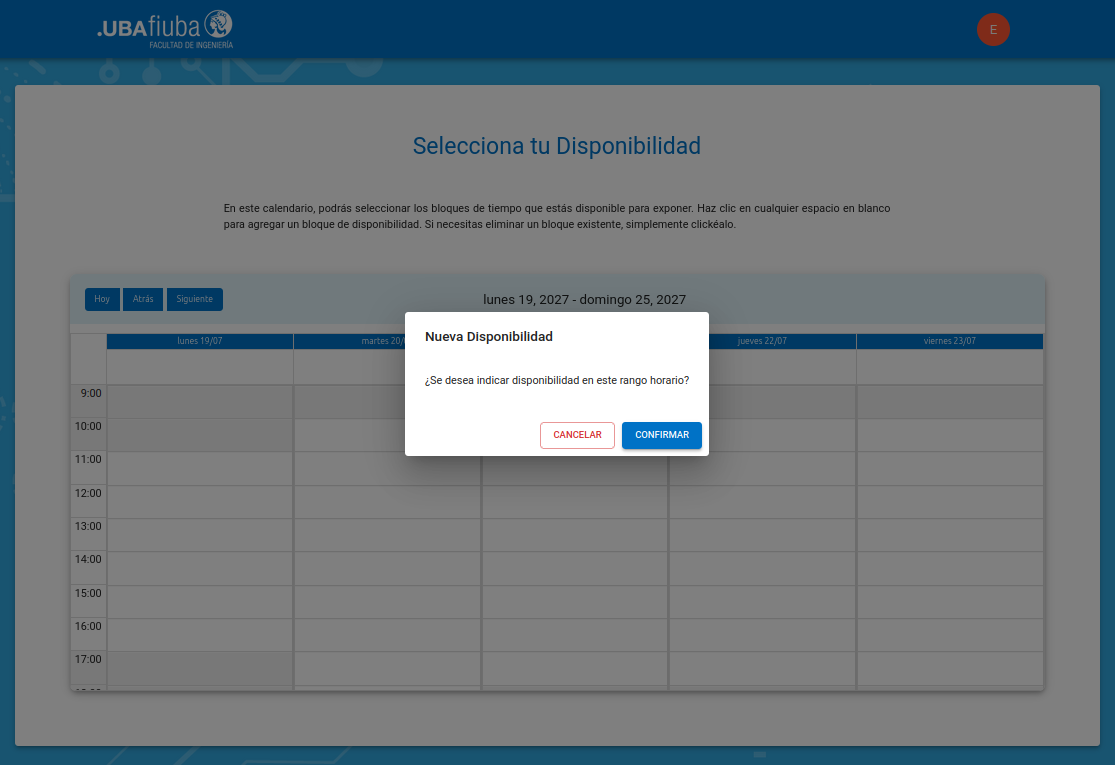Viewport: 1115px width, 765px height.
Task: Jump to today with Hoy button
Action: coord(102,299)
